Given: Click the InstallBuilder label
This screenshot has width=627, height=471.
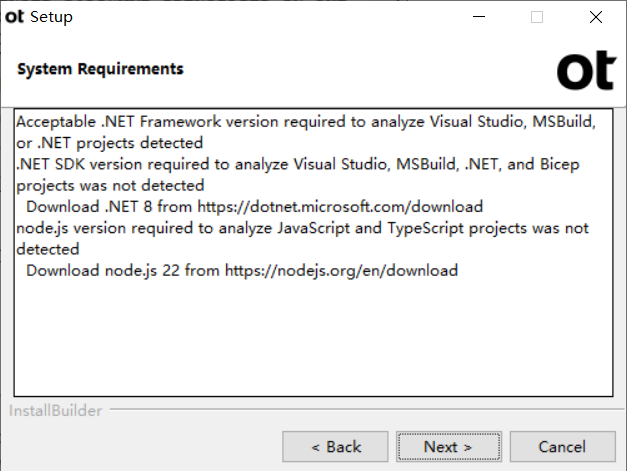Looking at the screenshot, I should (x=55, y=411).
